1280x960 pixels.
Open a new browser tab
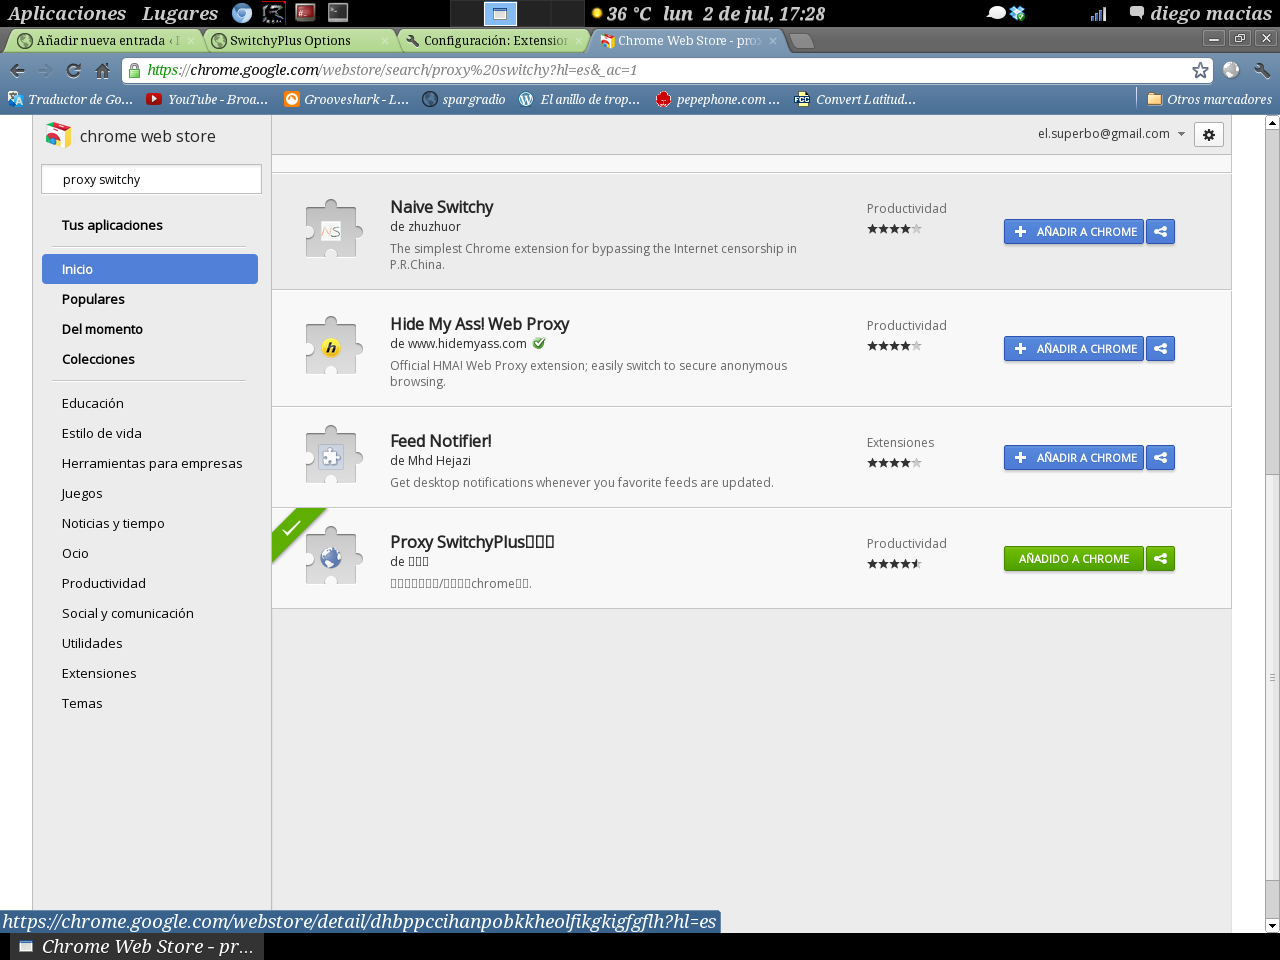click(802, 41)
